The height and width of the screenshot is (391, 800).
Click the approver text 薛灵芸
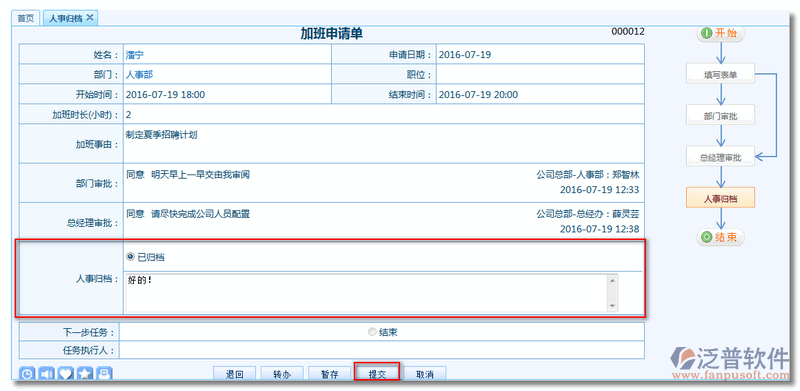pos(626,214)
